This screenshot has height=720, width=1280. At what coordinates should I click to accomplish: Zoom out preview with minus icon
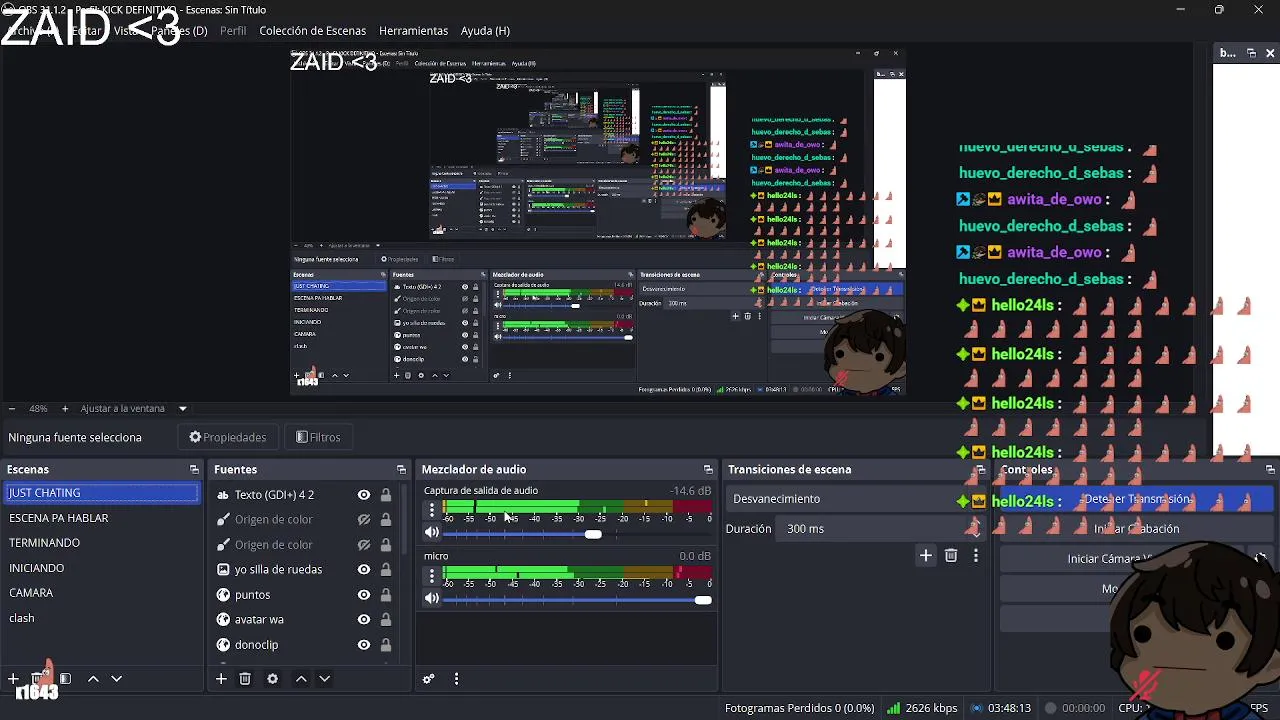pyautogui.click(x=11, y=408)
